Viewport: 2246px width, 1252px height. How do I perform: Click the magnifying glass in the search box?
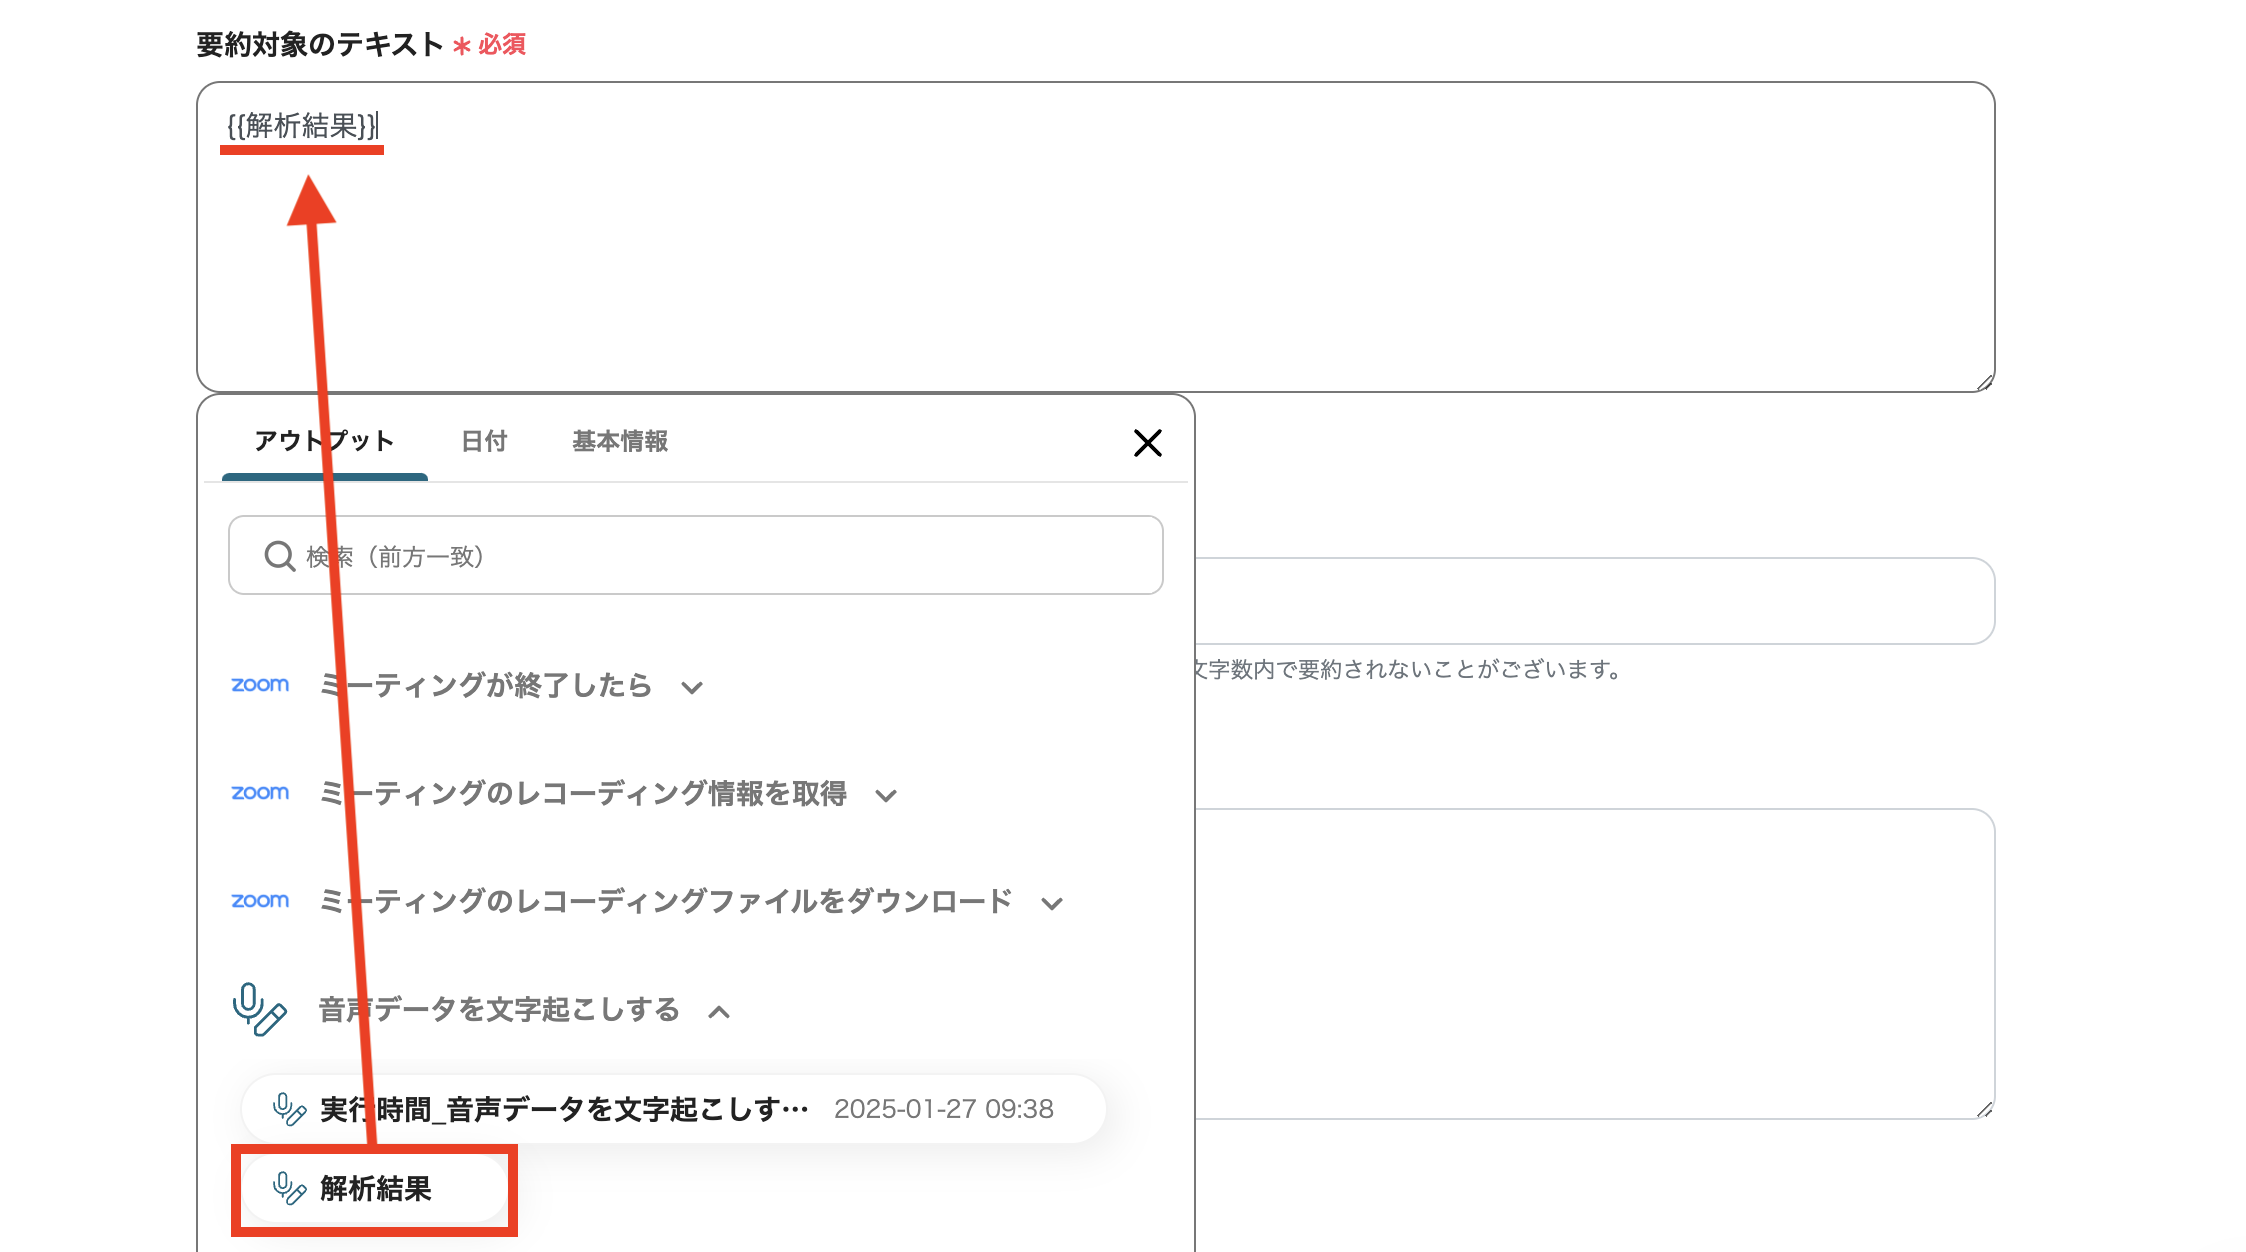pos(279,556)
